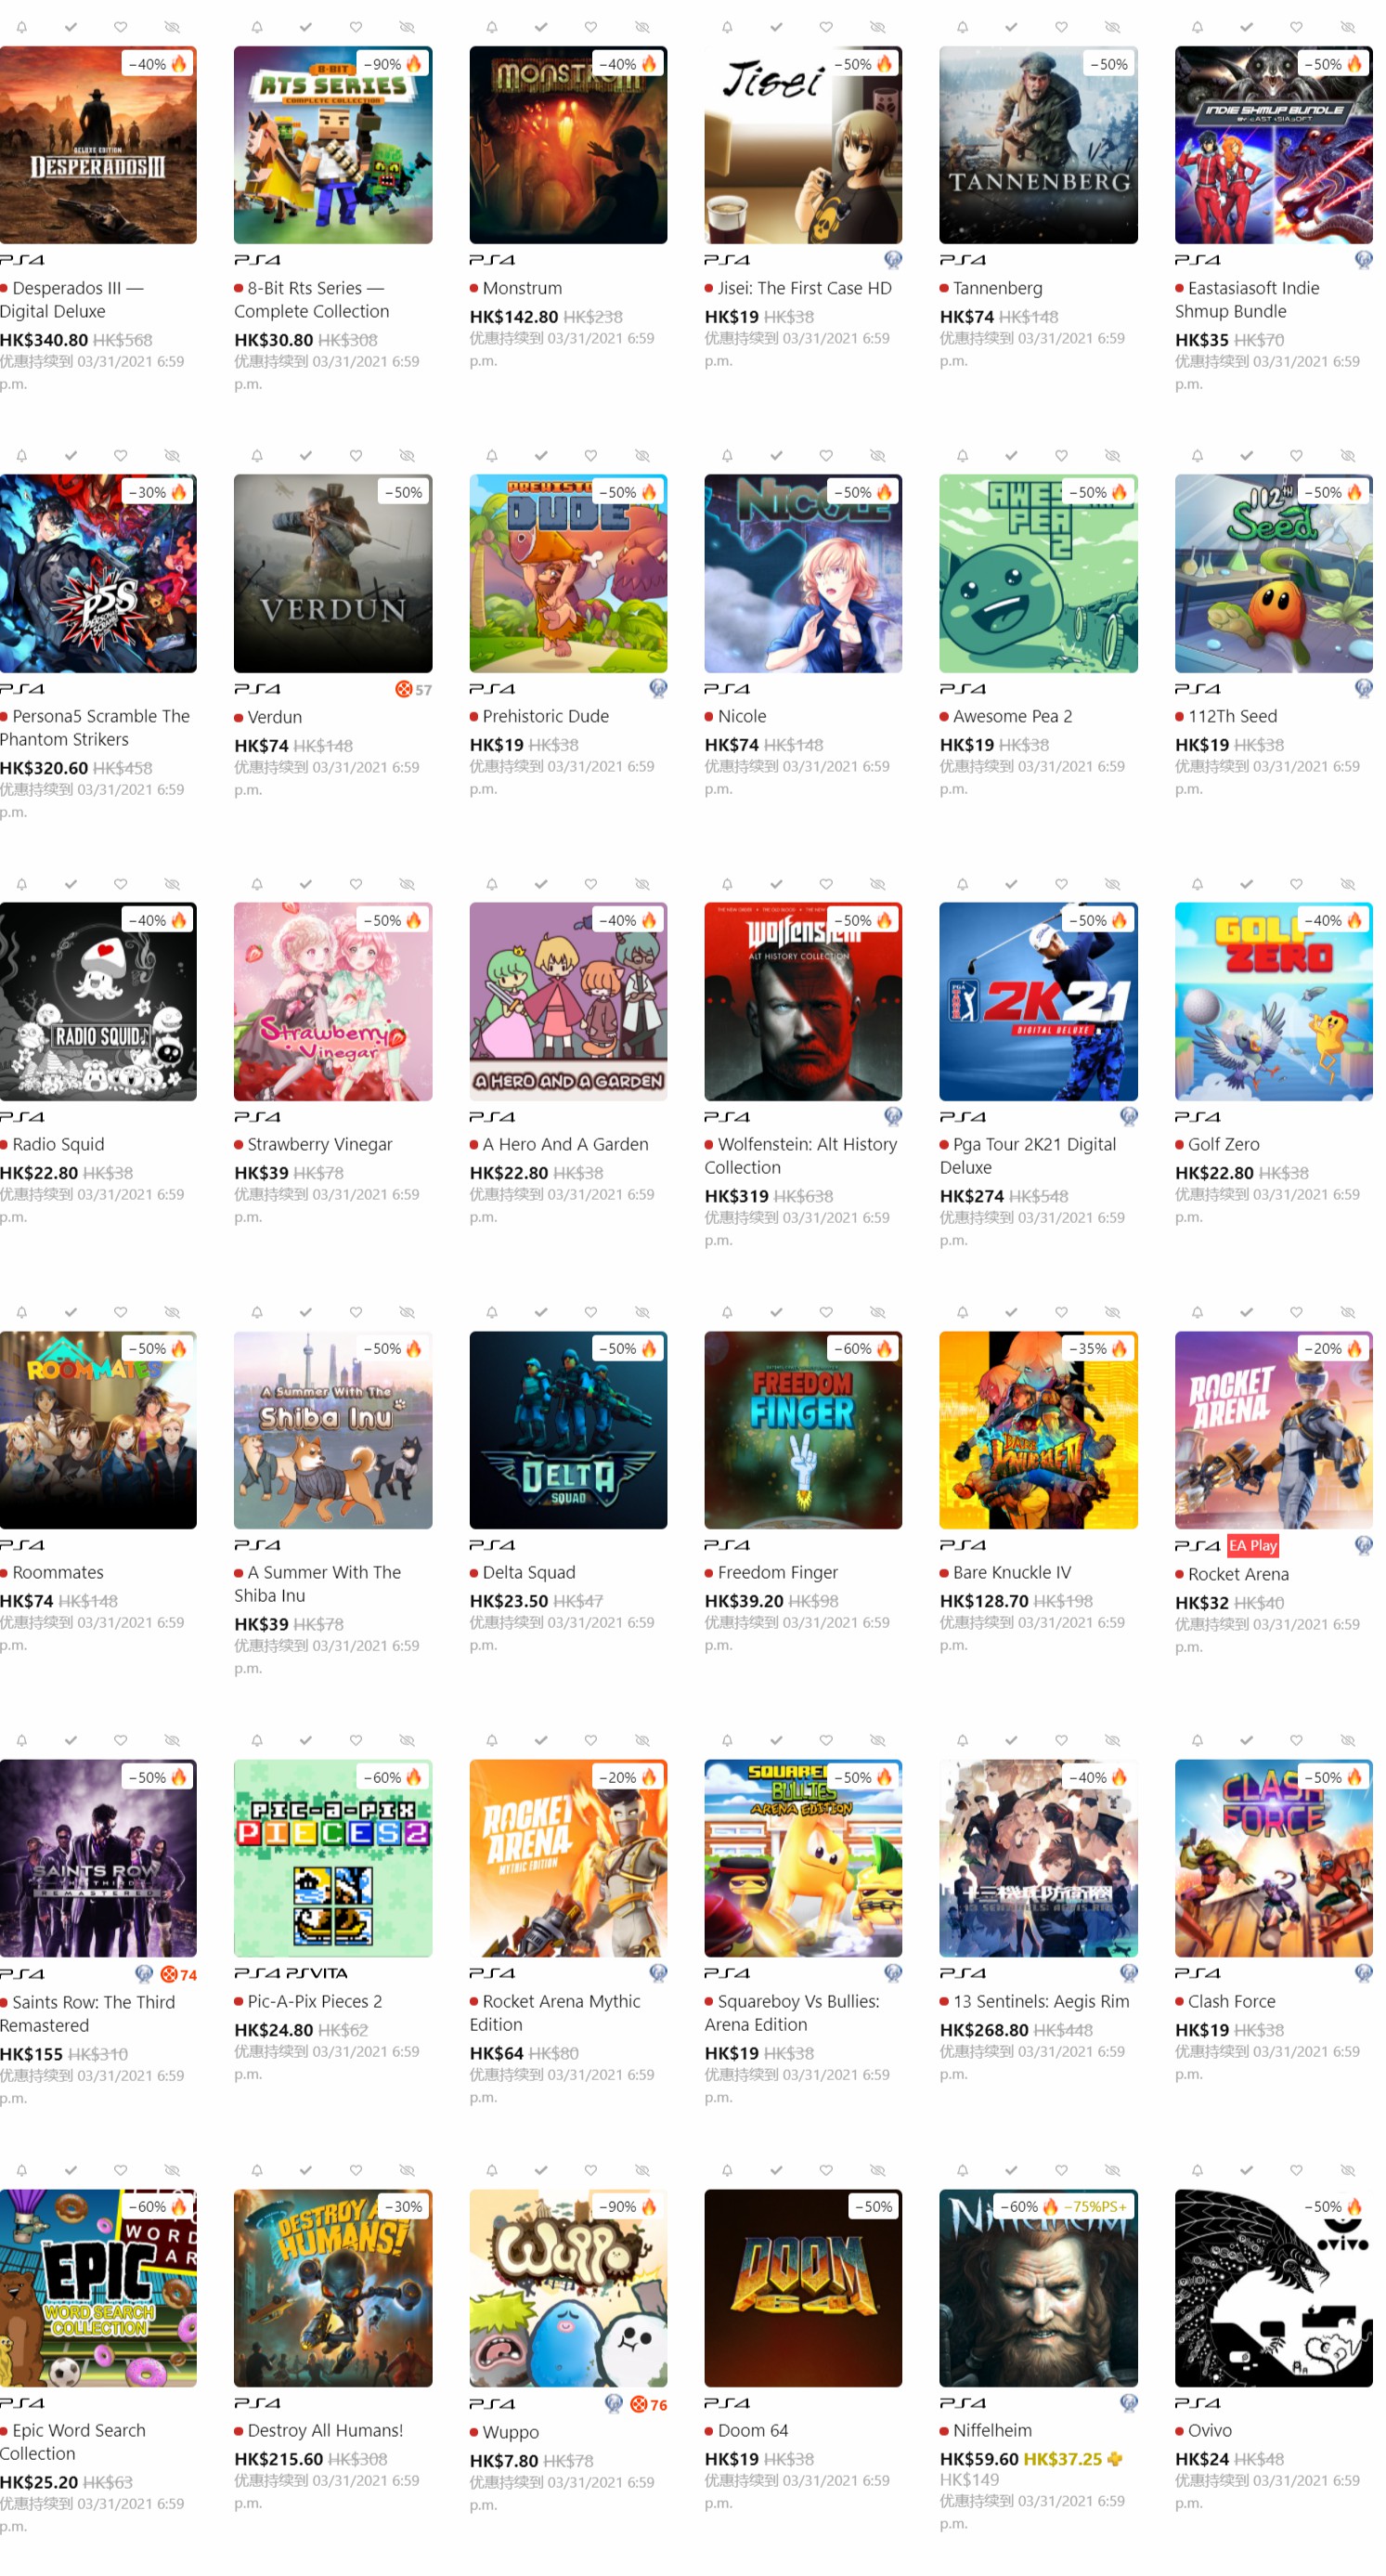Click the Metacritic score 57 badge on Verdun
The image size is (1386, 2576).
(x=413, y=689)
